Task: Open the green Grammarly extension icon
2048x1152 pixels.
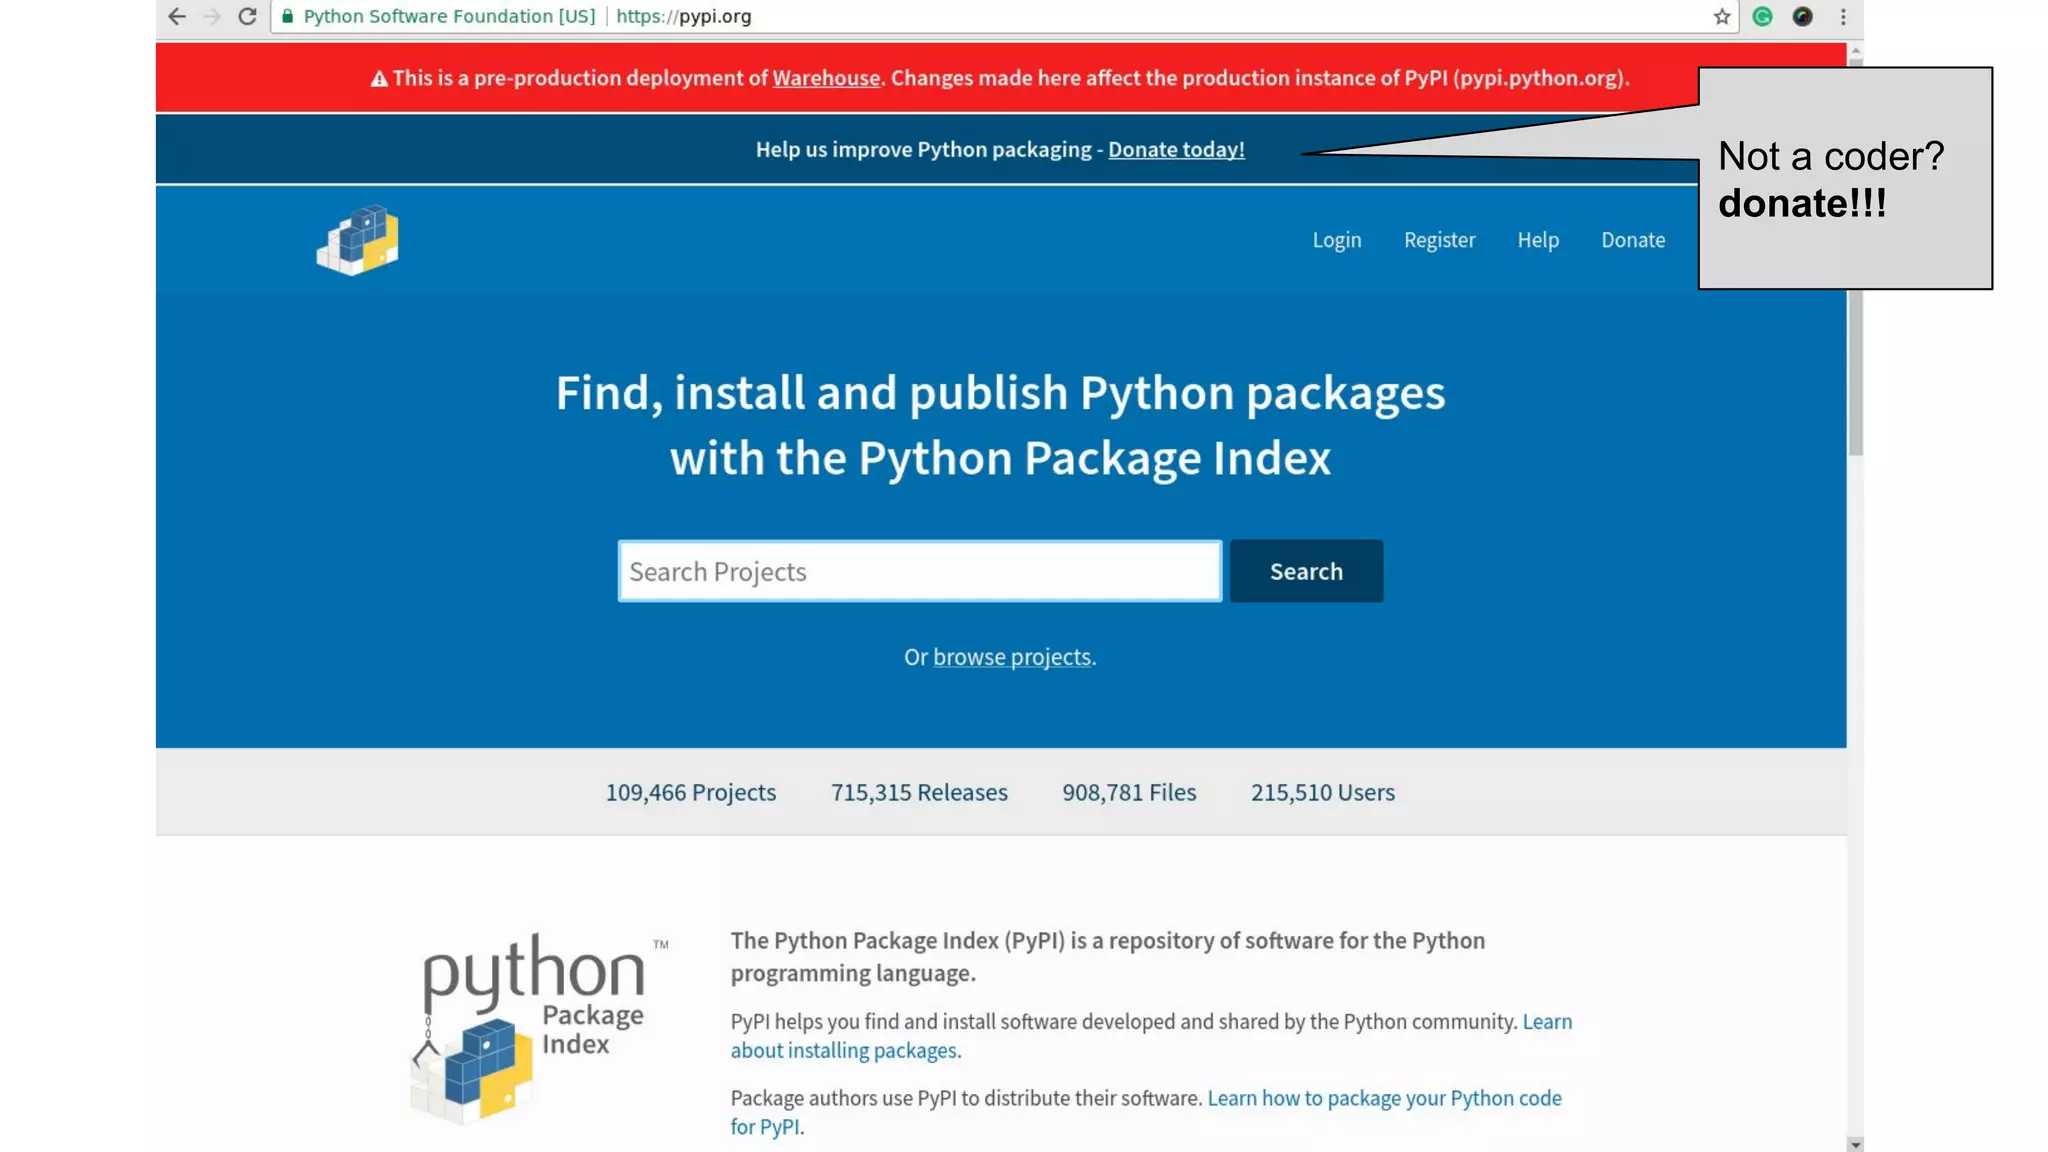Action: pyautogui.click(x=1763, y=16)
